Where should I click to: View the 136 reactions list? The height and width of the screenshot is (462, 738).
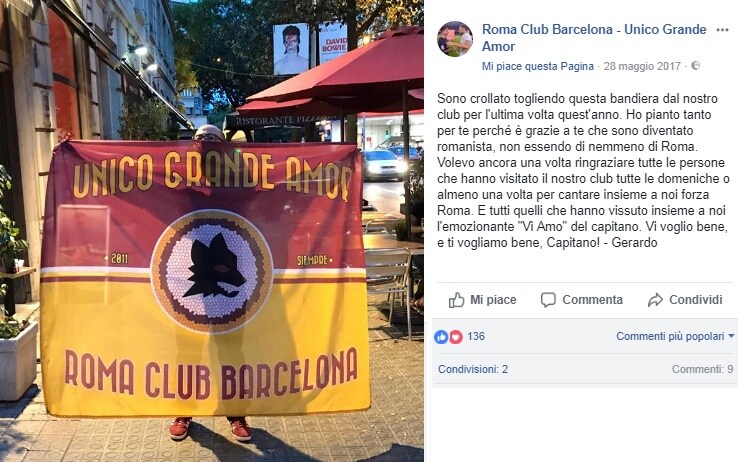476,336
